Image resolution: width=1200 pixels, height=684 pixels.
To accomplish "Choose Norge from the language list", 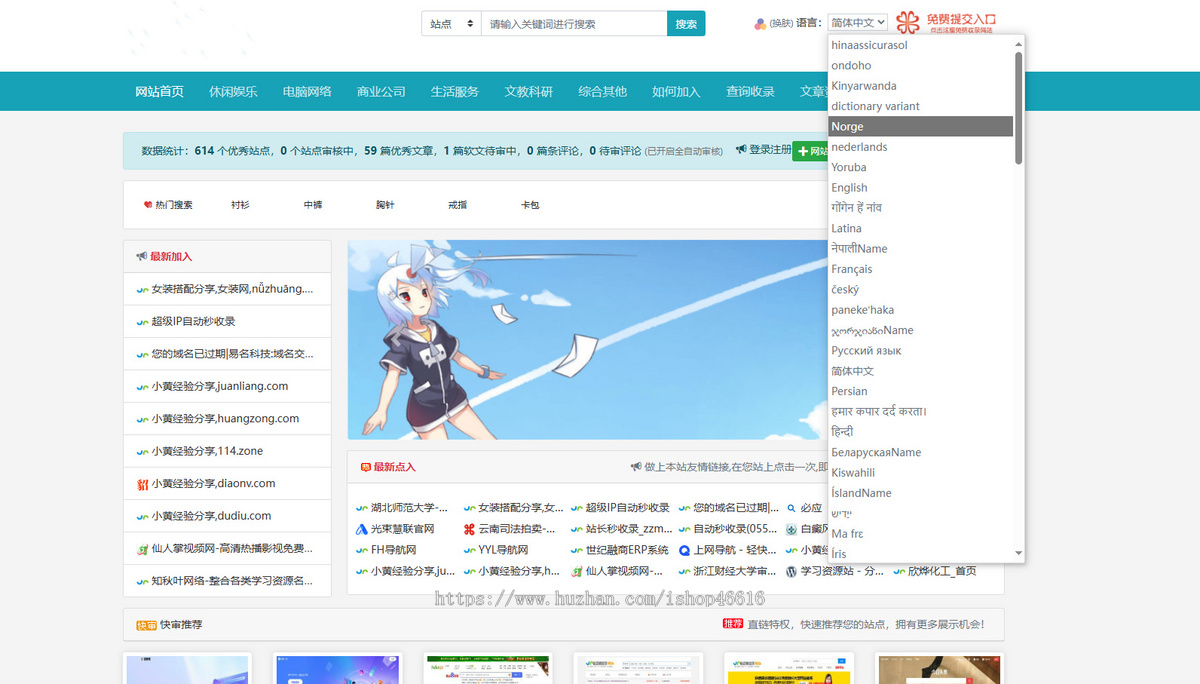I will click(920, 126).
